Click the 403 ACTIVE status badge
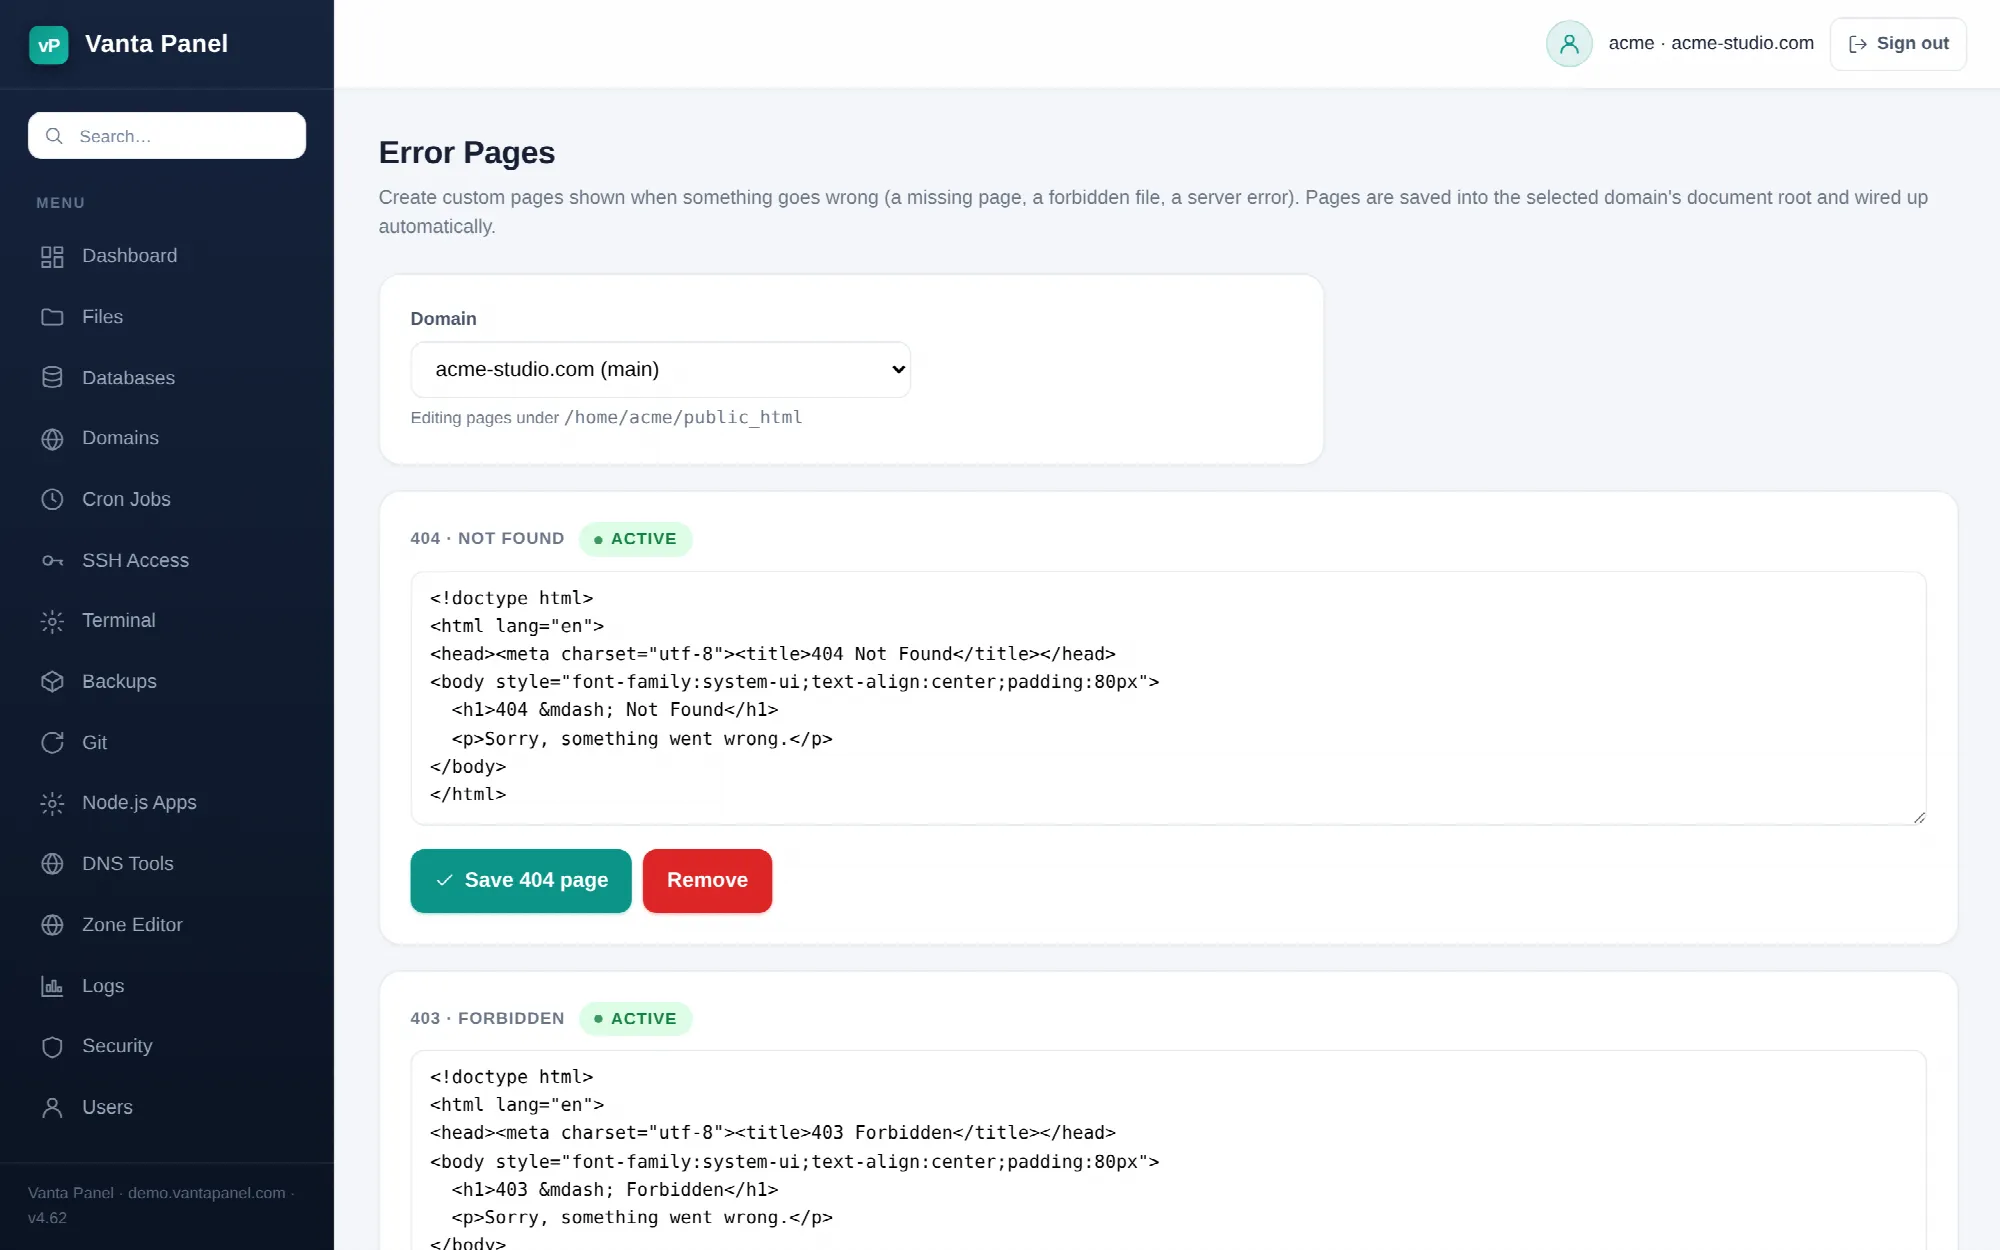This screenshot has width=2000, height=1250. [x=635, y=1018]
